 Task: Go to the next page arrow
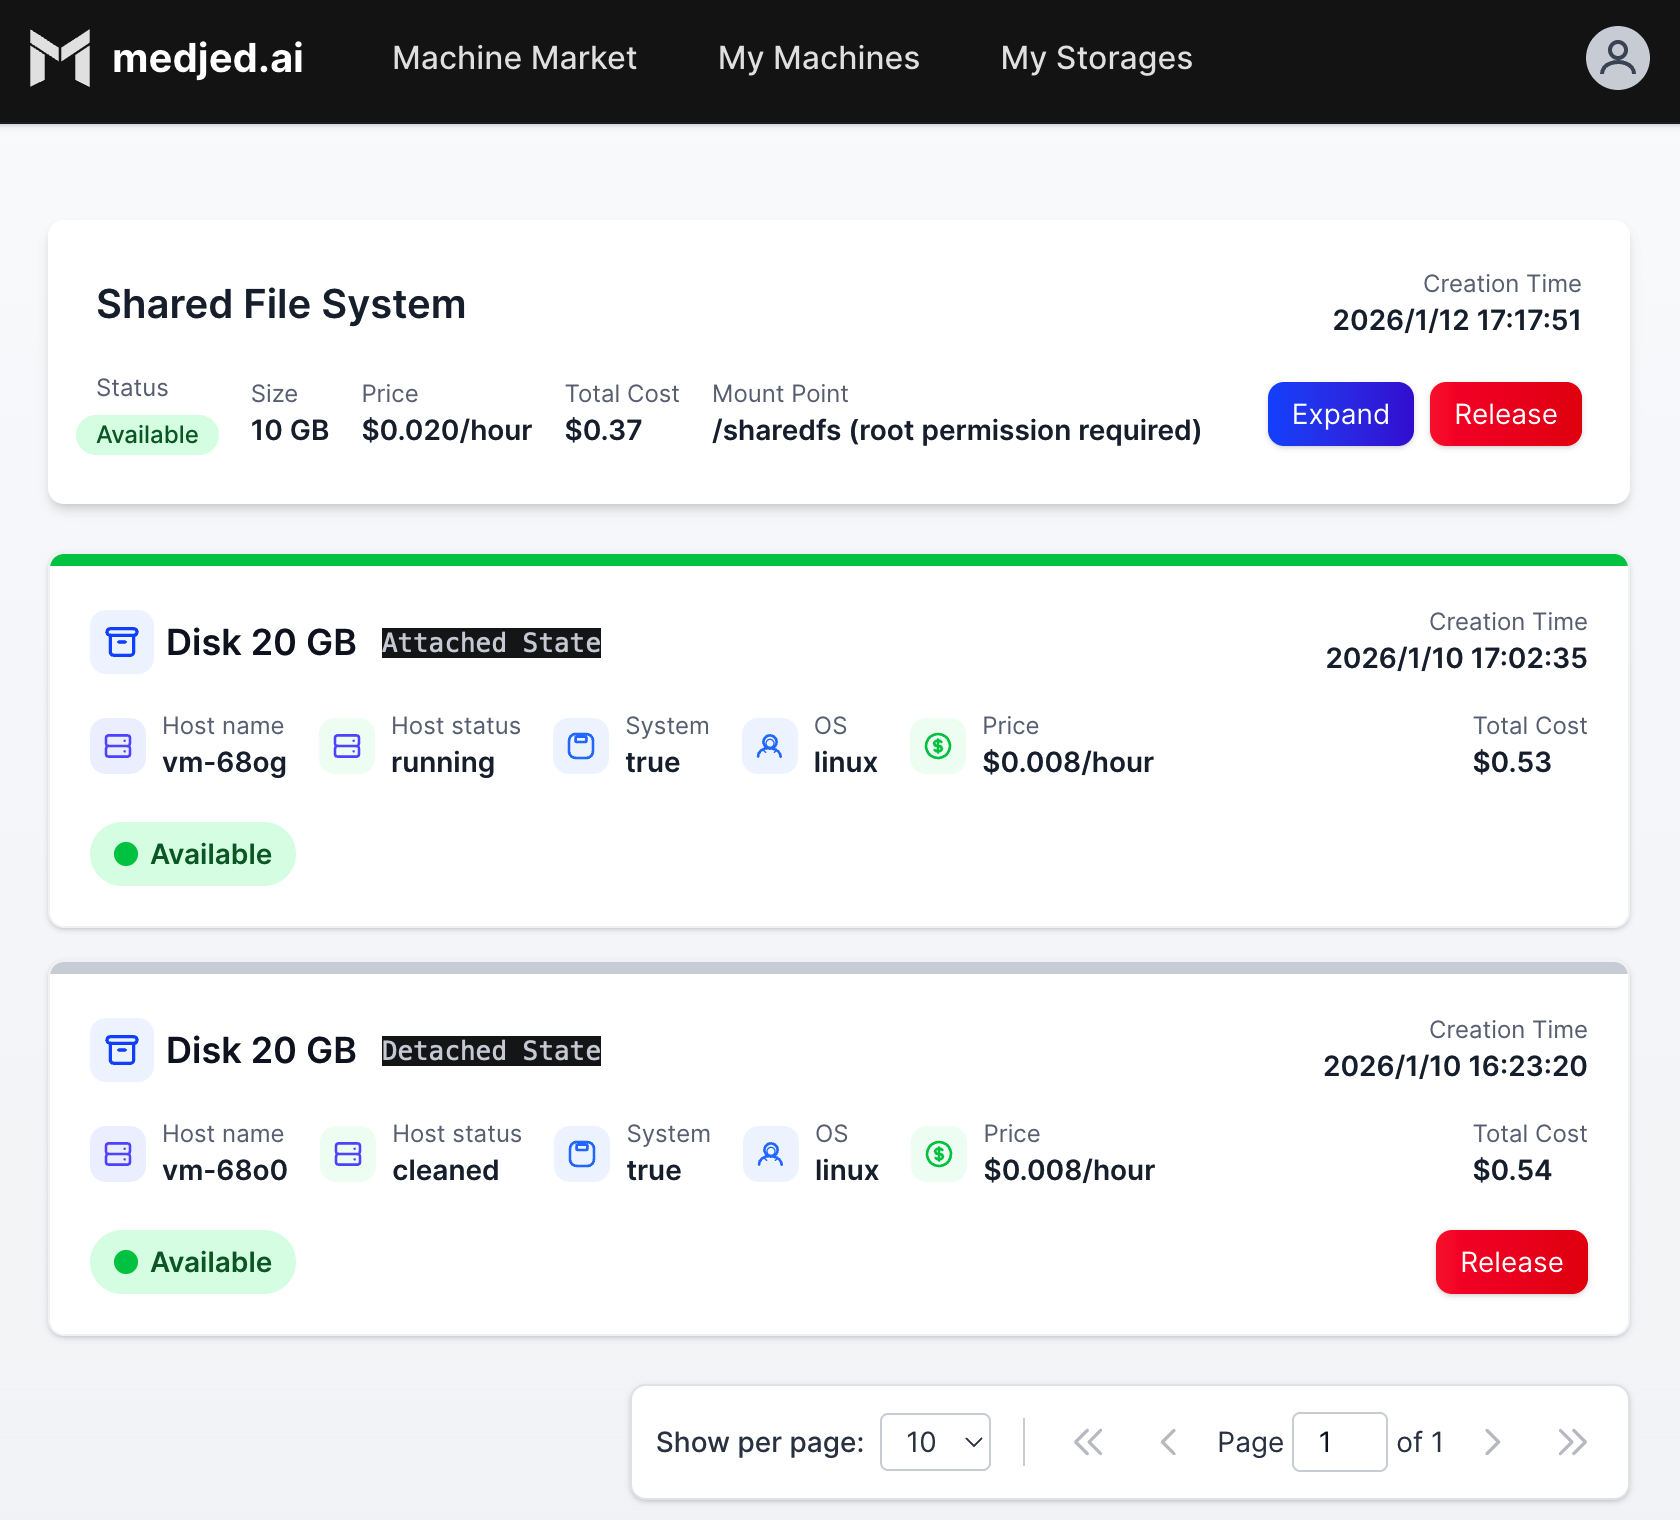(1492, 1442)
